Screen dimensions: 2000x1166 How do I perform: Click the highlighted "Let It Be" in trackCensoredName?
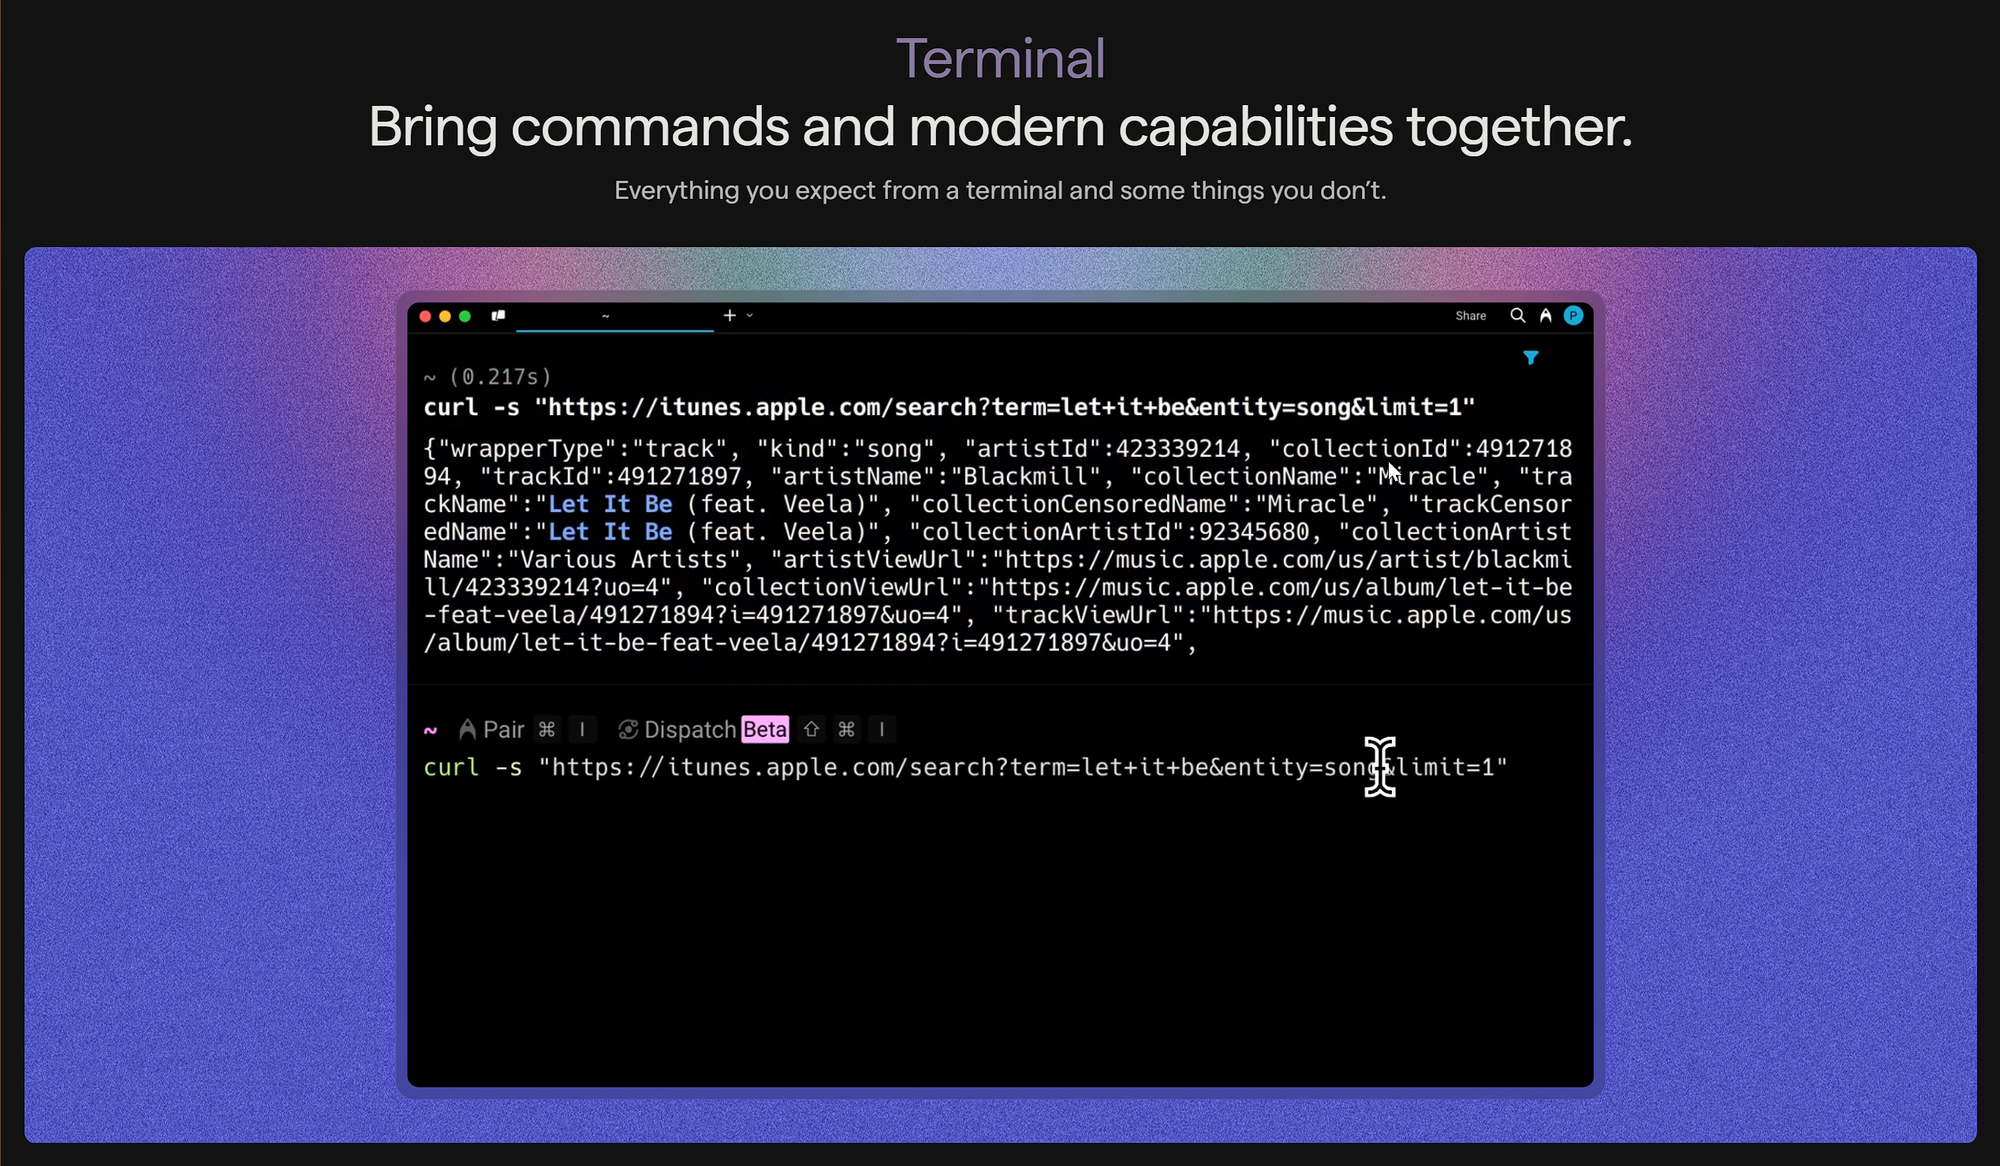pyautogui.click(x=610, y=532)
